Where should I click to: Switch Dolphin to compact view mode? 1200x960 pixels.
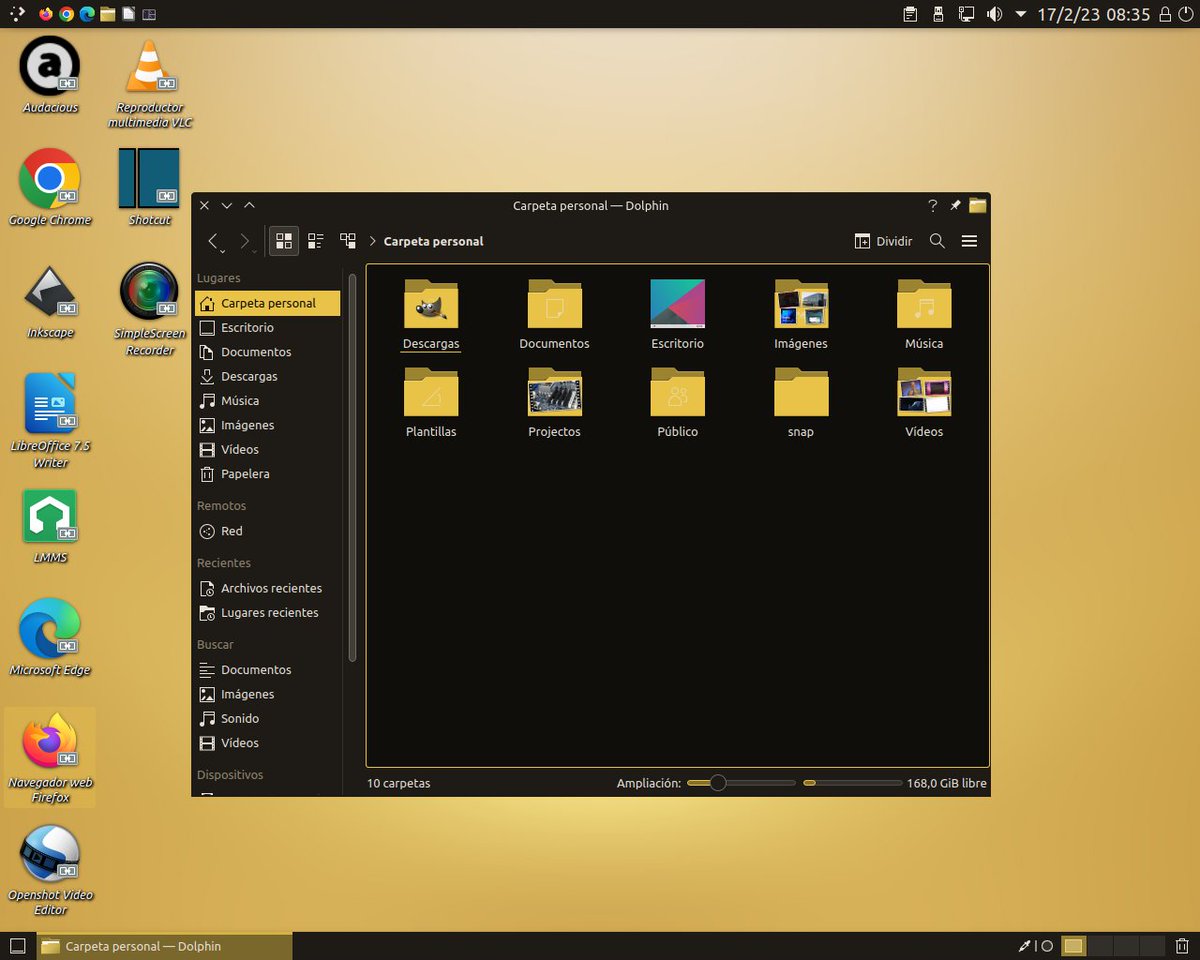tap(316, 241)
